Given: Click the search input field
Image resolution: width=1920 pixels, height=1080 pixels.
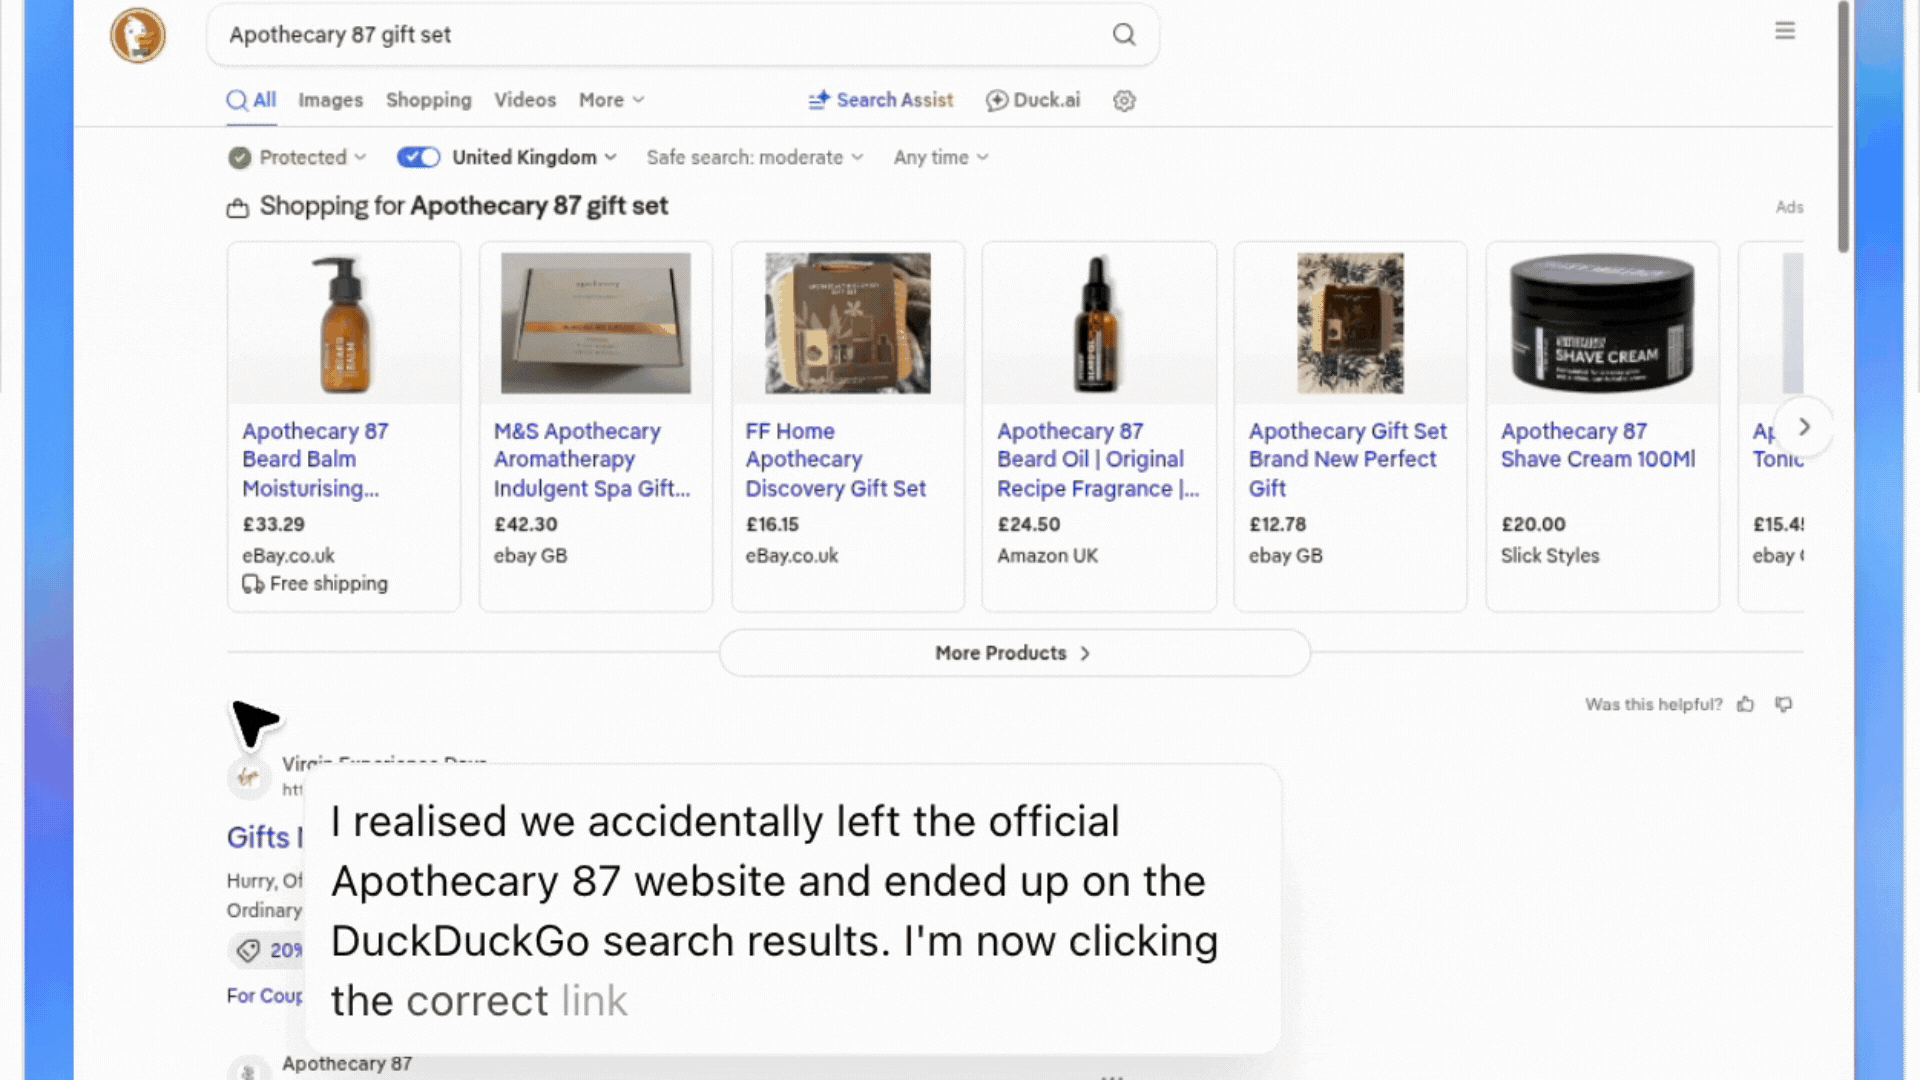Looking at the screenshot, I should (x=600, y=34).
